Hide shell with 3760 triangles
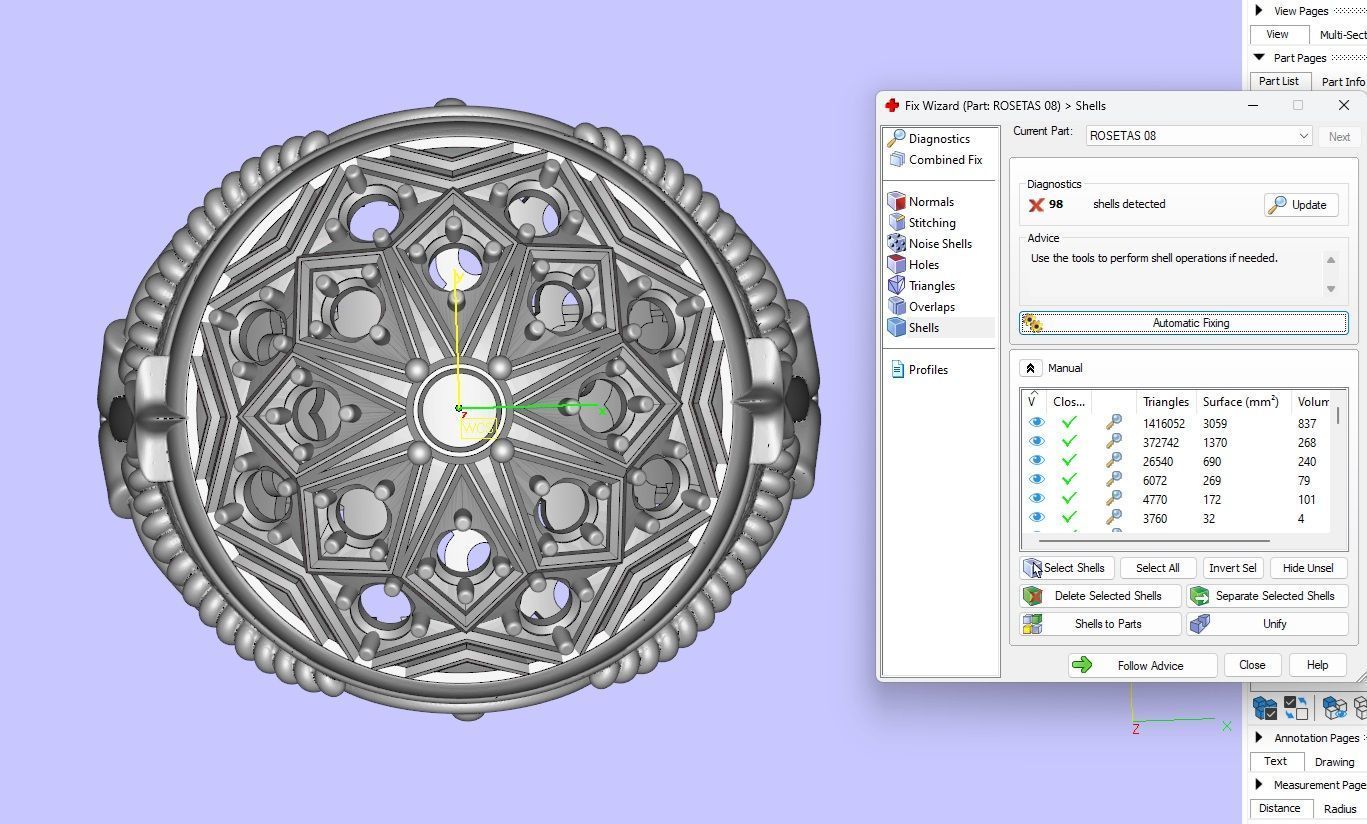 point(1036,519)
